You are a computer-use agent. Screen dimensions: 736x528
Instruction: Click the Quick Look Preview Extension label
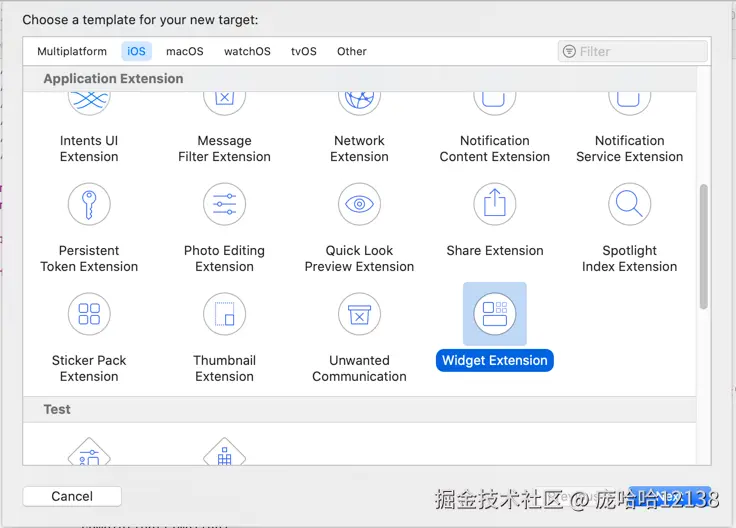(x=360, y=259)
